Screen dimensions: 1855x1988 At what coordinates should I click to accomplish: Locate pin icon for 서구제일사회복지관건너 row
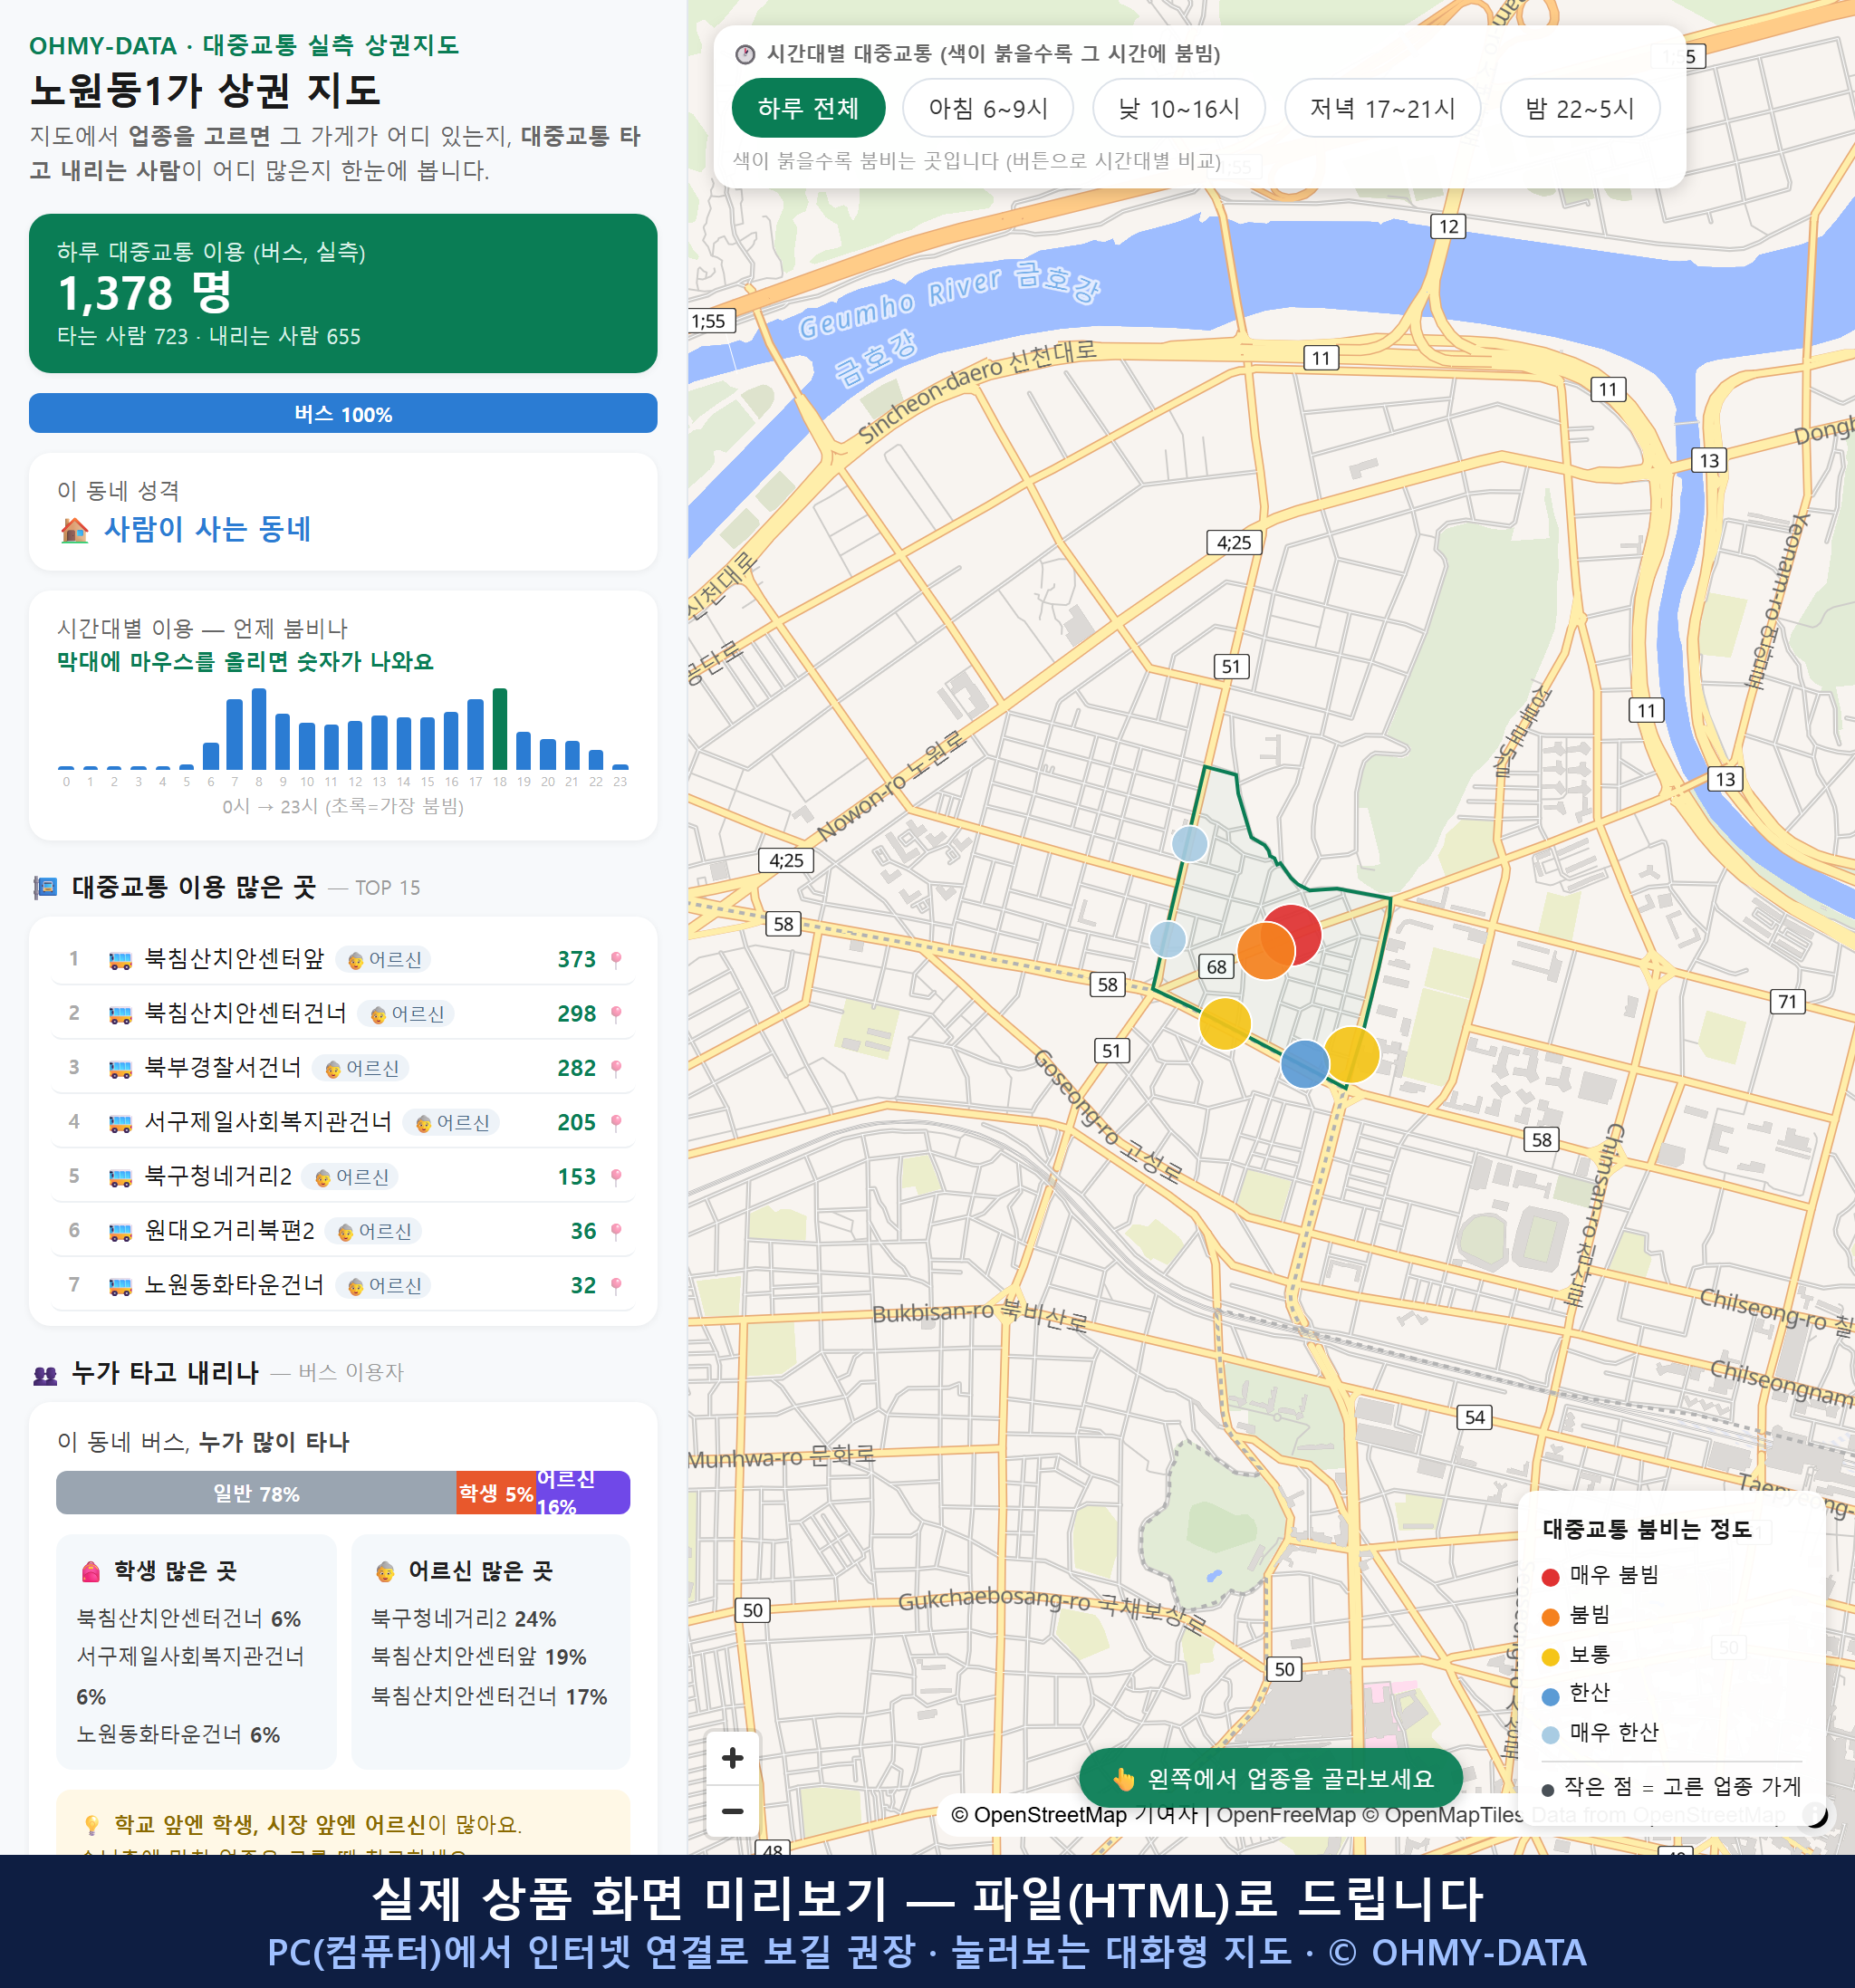pyautogui.click(x=616, y=1123)
